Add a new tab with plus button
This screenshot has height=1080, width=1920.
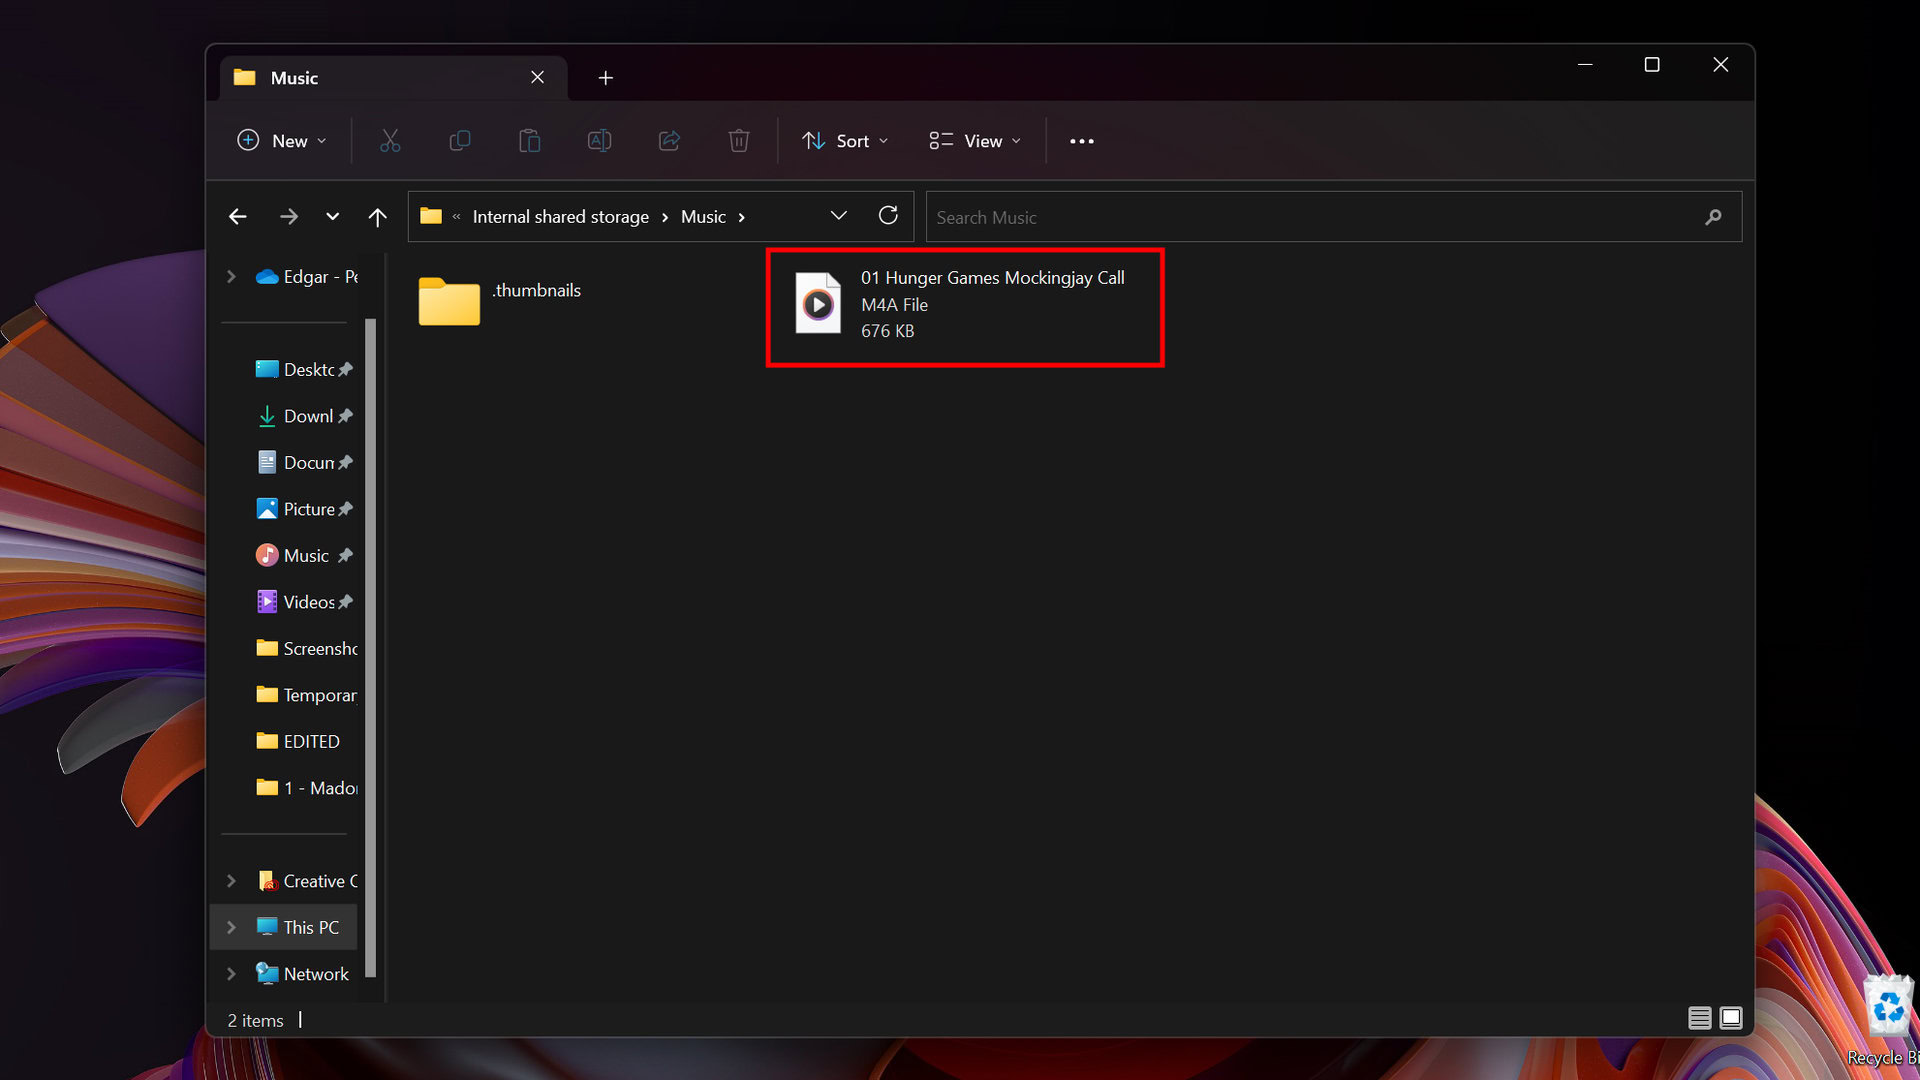click(605, 78)
